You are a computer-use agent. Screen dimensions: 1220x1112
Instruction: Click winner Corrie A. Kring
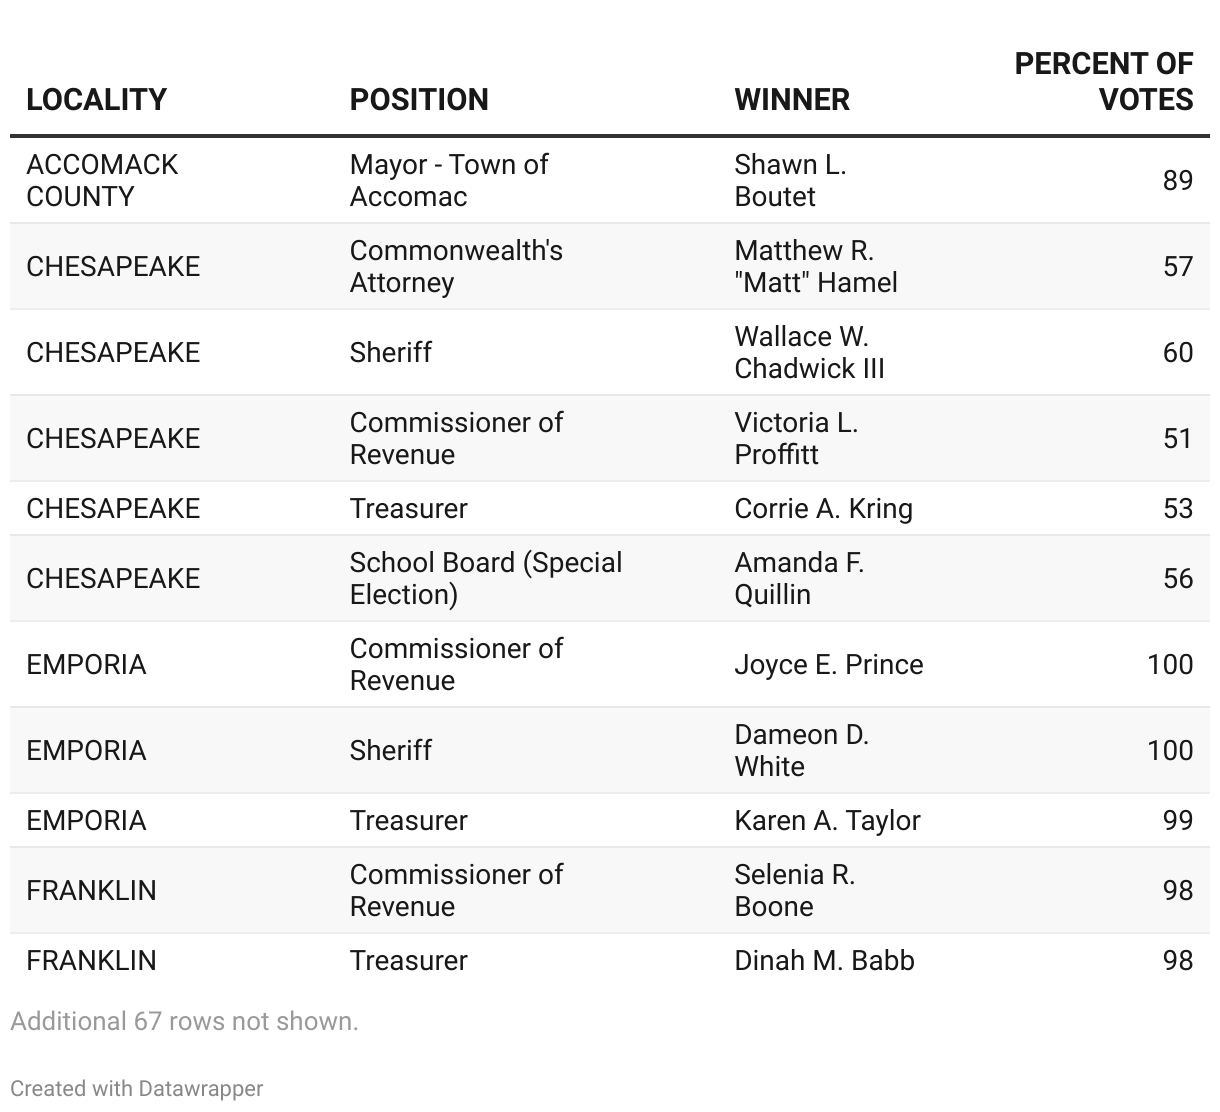pyautogui.click(x=823, y=508)
